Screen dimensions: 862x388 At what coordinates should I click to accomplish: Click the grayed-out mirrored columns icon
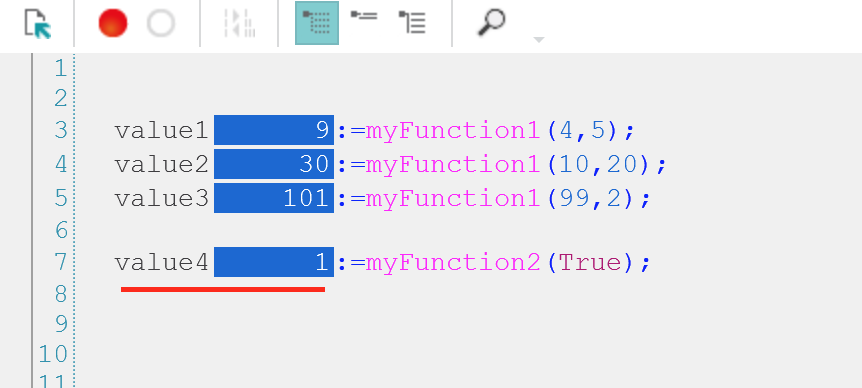click(x=240, y=24)
